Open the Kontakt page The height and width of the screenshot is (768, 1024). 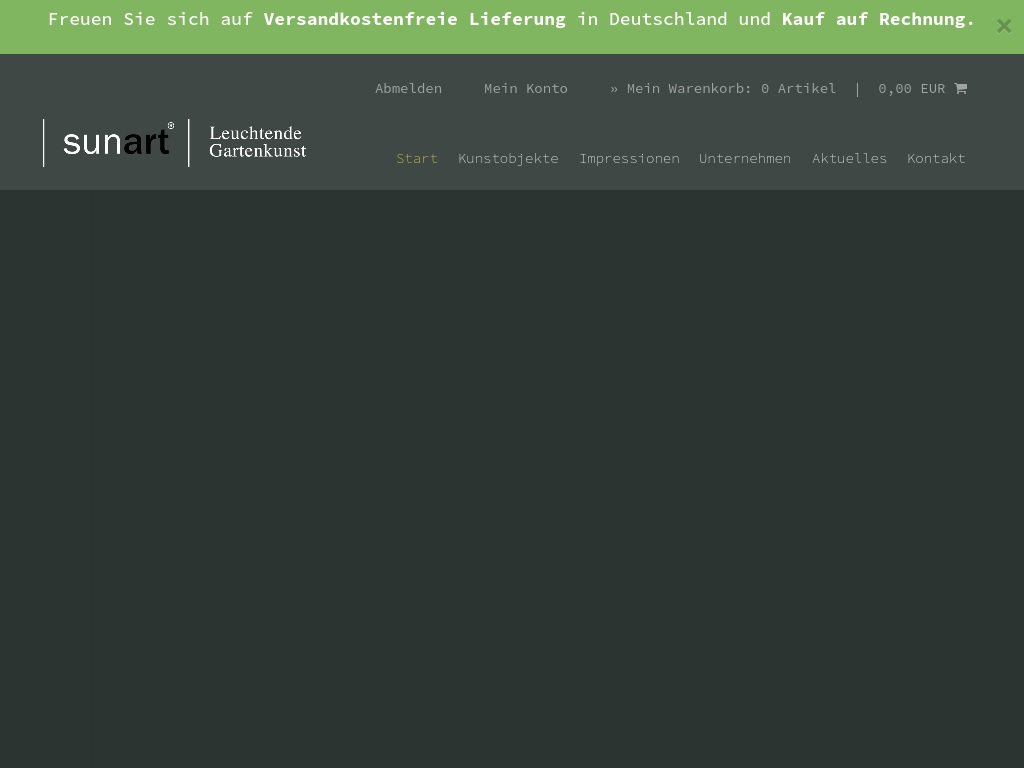[x=936, y=158]
